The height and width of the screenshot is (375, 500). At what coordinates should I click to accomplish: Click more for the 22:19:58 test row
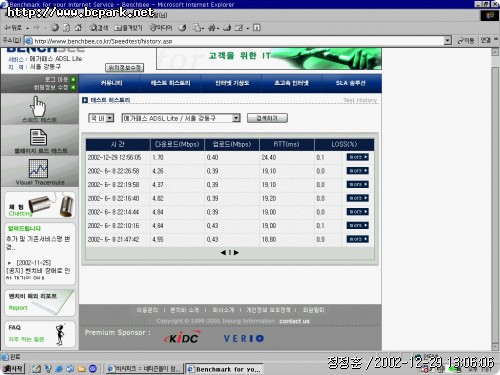(357, 184)
